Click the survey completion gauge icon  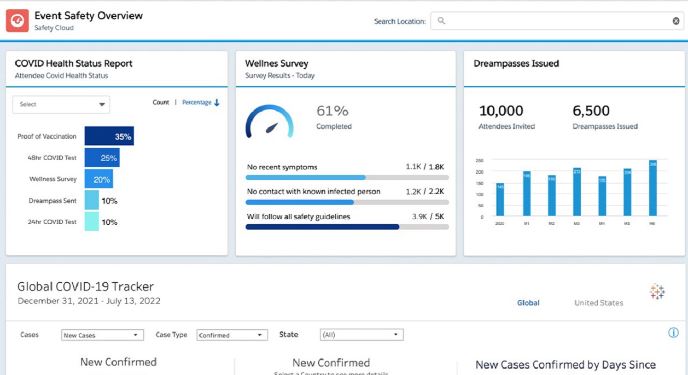[x=269, y=122]
